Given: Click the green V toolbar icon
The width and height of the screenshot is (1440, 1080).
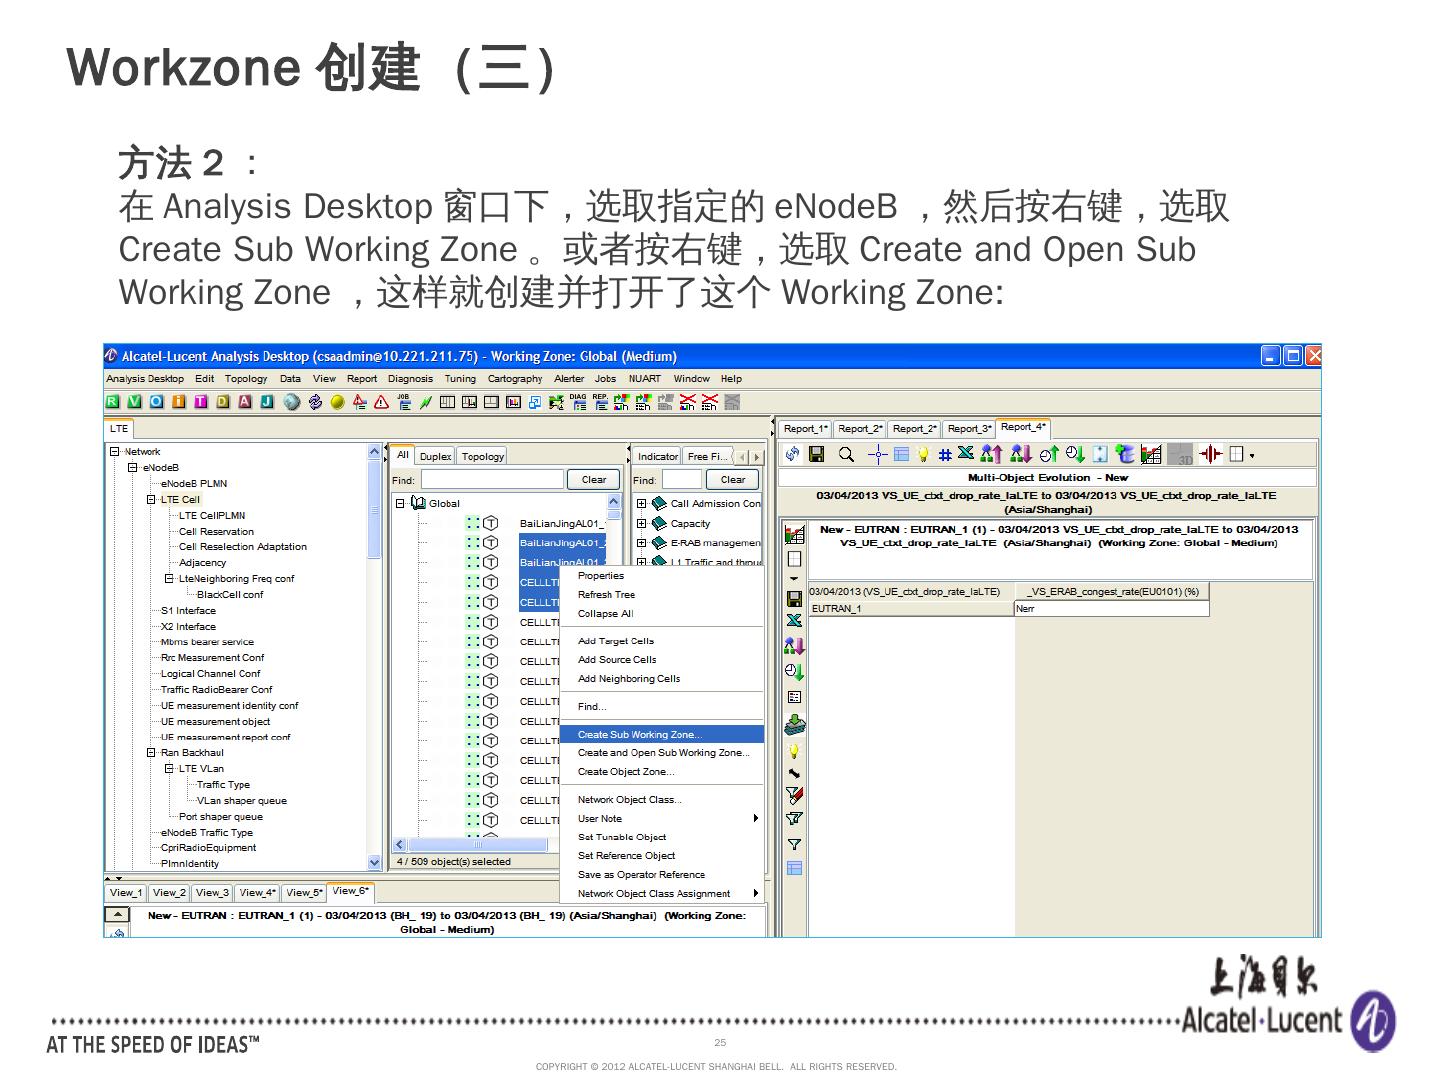Looking at the screenshot, I should click(135, 402).
